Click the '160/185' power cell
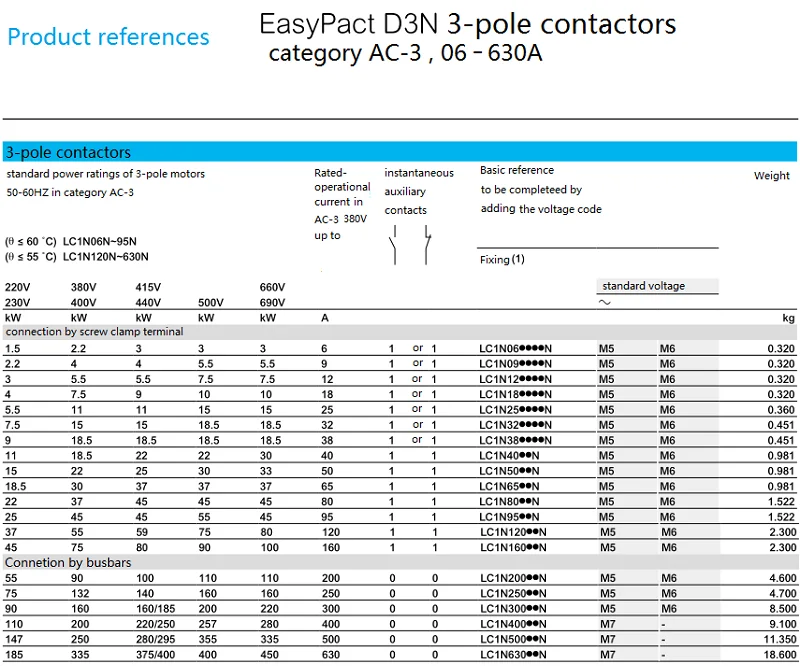 [156, 609]
